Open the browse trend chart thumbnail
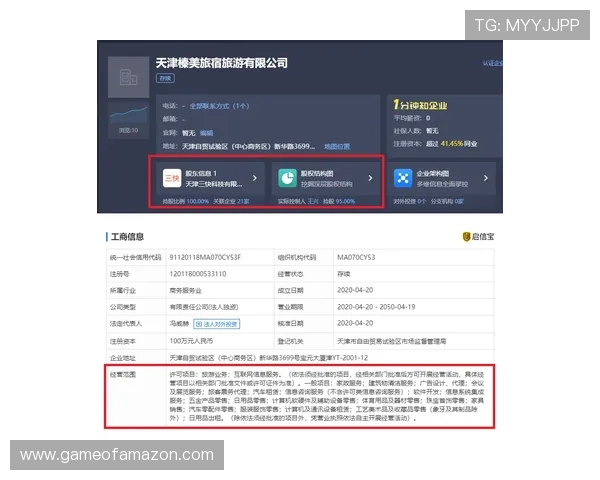Screen dimensions: 600x480 (x=128, y=114)
